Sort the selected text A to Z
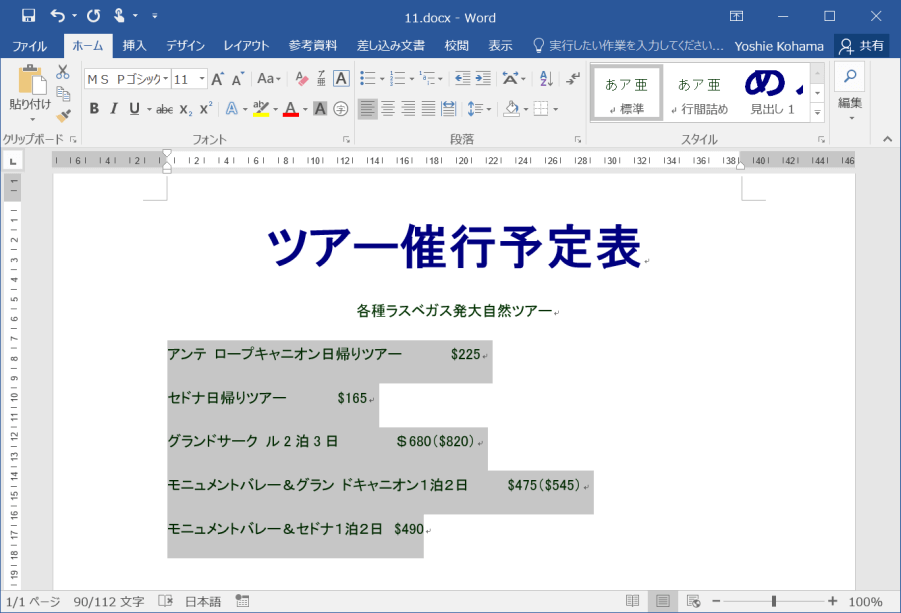This screenshot has width=901, height=613. pyautogui.click(x=546, y=79)
